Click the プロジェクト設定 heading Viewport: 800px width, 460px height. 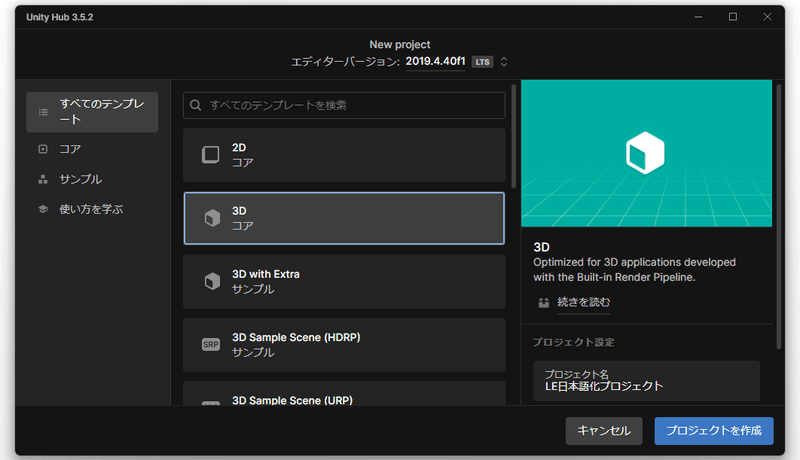(x=573, y=342)
